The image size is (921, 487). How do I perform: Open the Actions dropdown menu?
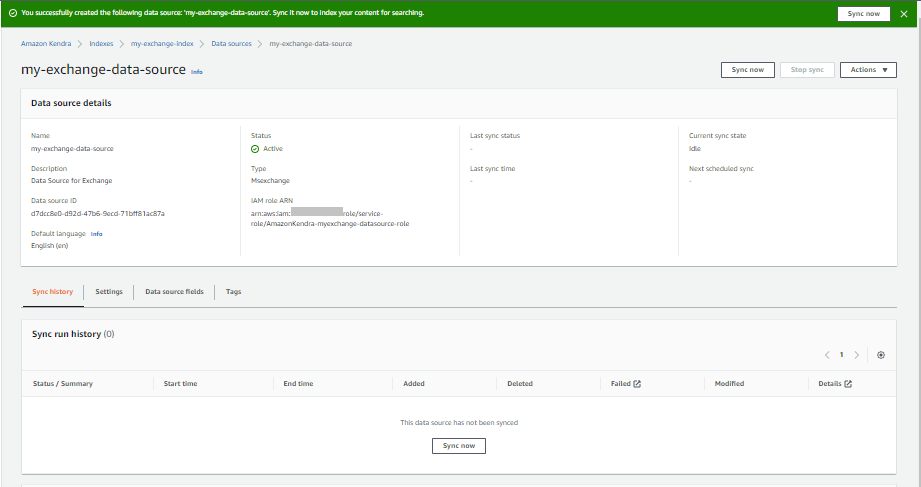[x=868, y=70]
